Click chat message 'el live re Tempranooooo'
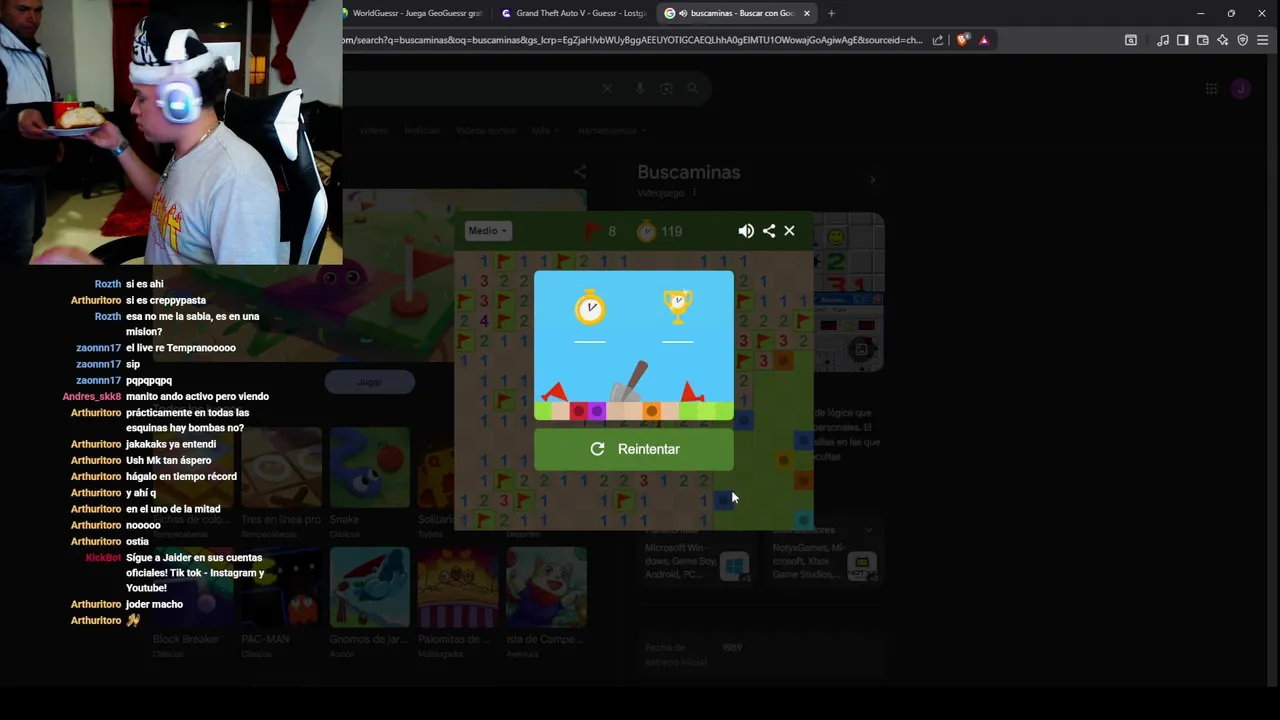 tap(181, 348)
